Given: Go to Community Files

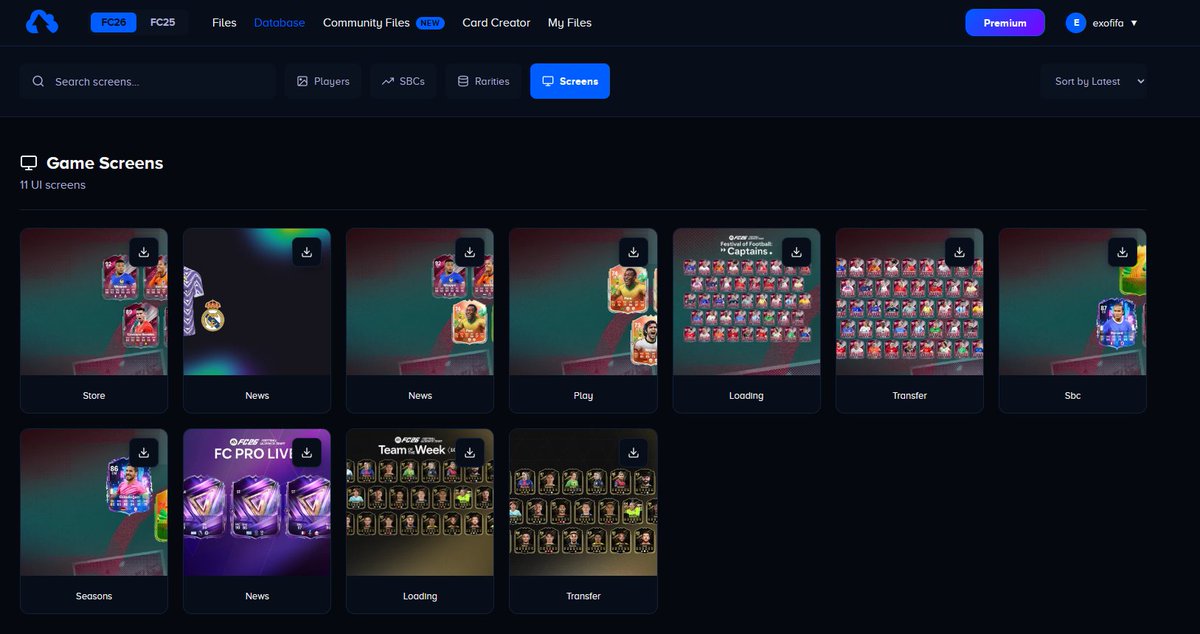Looking at the screenshot, I should click(x=366, y=22).
